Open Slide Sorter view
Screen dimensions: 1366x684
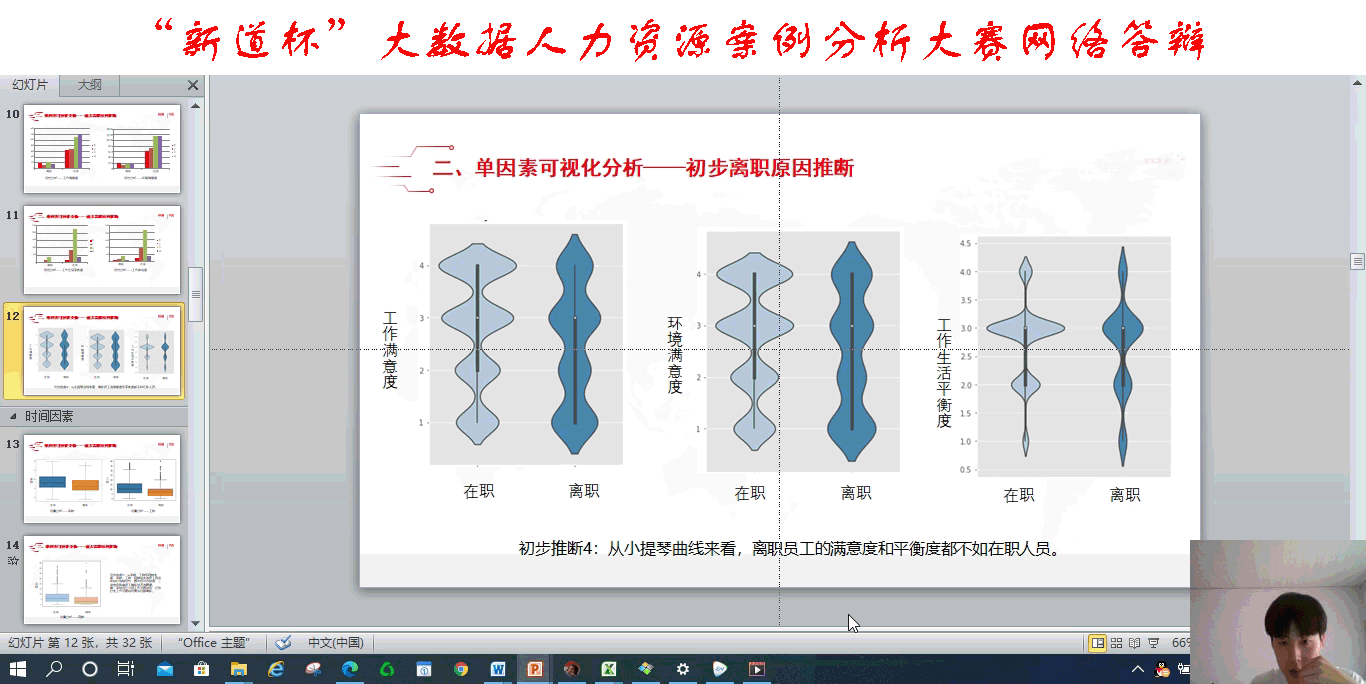click(x=1117, y=643)
